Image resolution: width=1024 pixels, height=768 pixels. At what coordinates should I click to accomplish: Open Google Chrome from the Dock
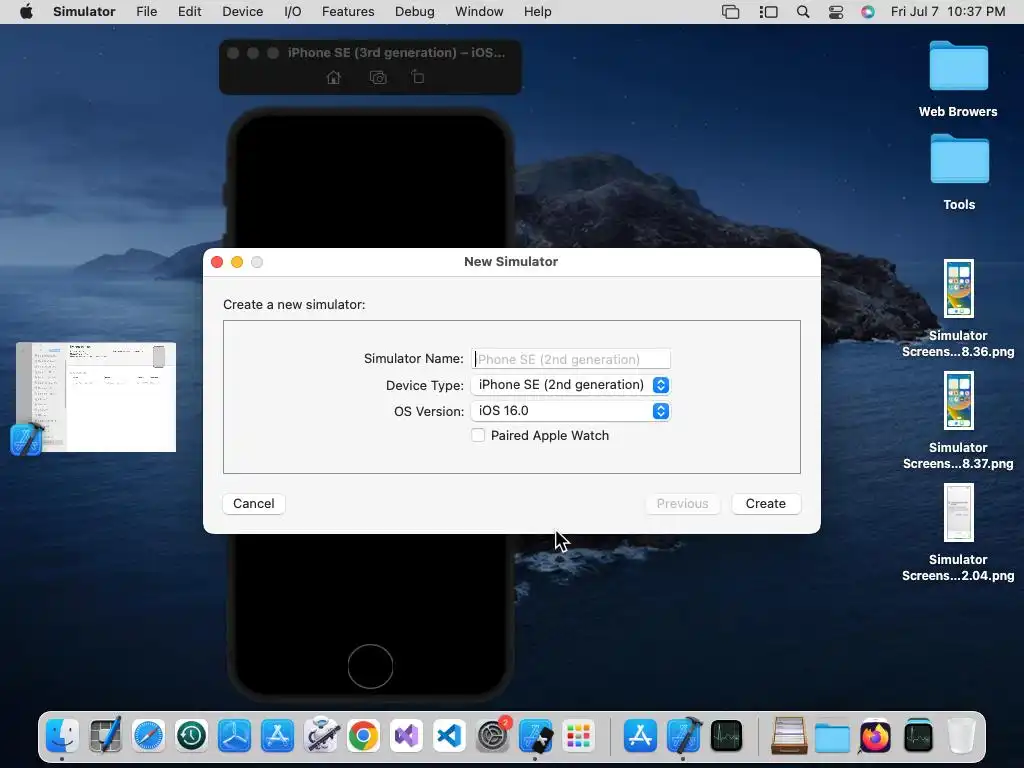[x=364, y=736]
